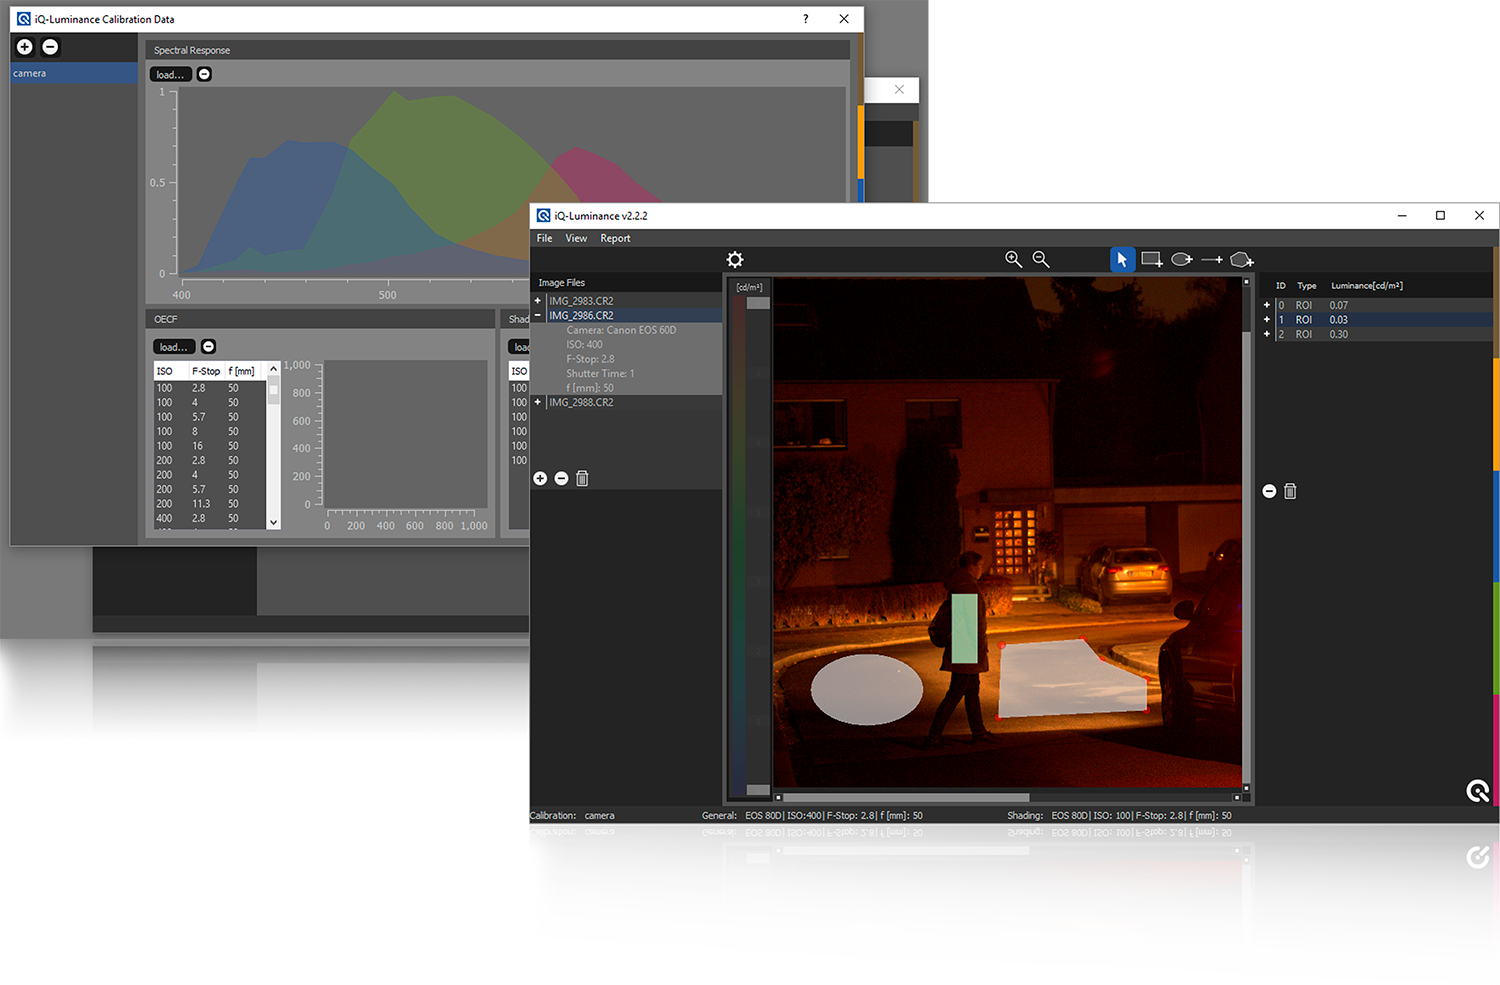The height and width of the screenshot is (985, 1500).
Task: Remove selected image file with minus icon
Action: click(x=561, y=478)
